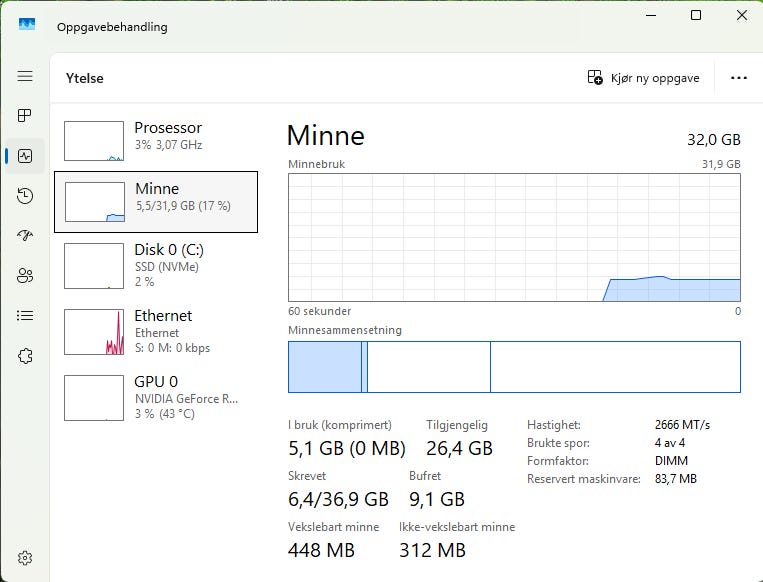
Task: Select Disk 0 (C:) performance entry
Action: point(156,266)
